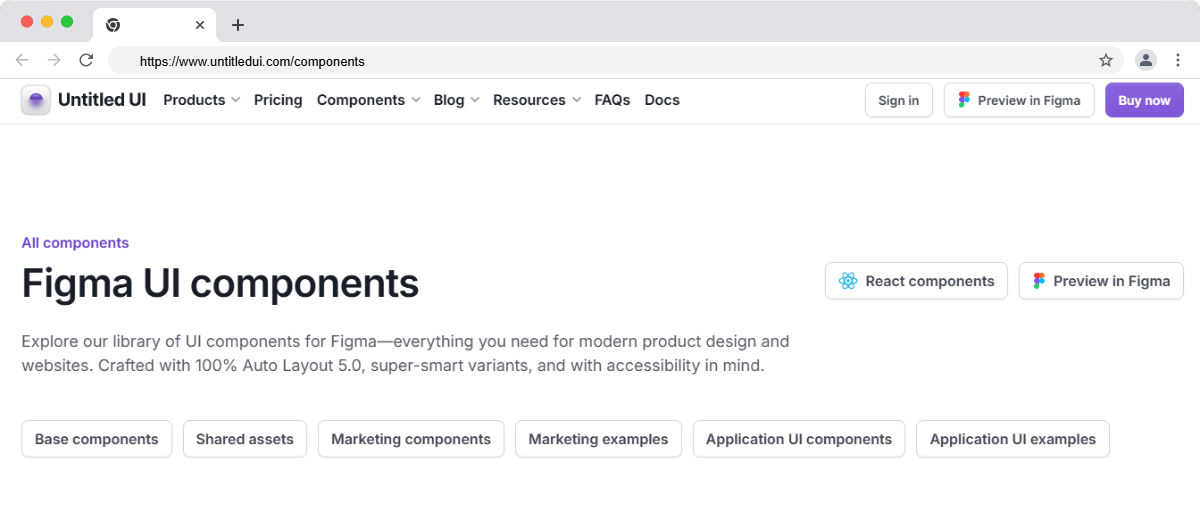This screenshot has height=512, width=1200.
Task: Click the Figma UI components heading
Action: pos(220,283)
